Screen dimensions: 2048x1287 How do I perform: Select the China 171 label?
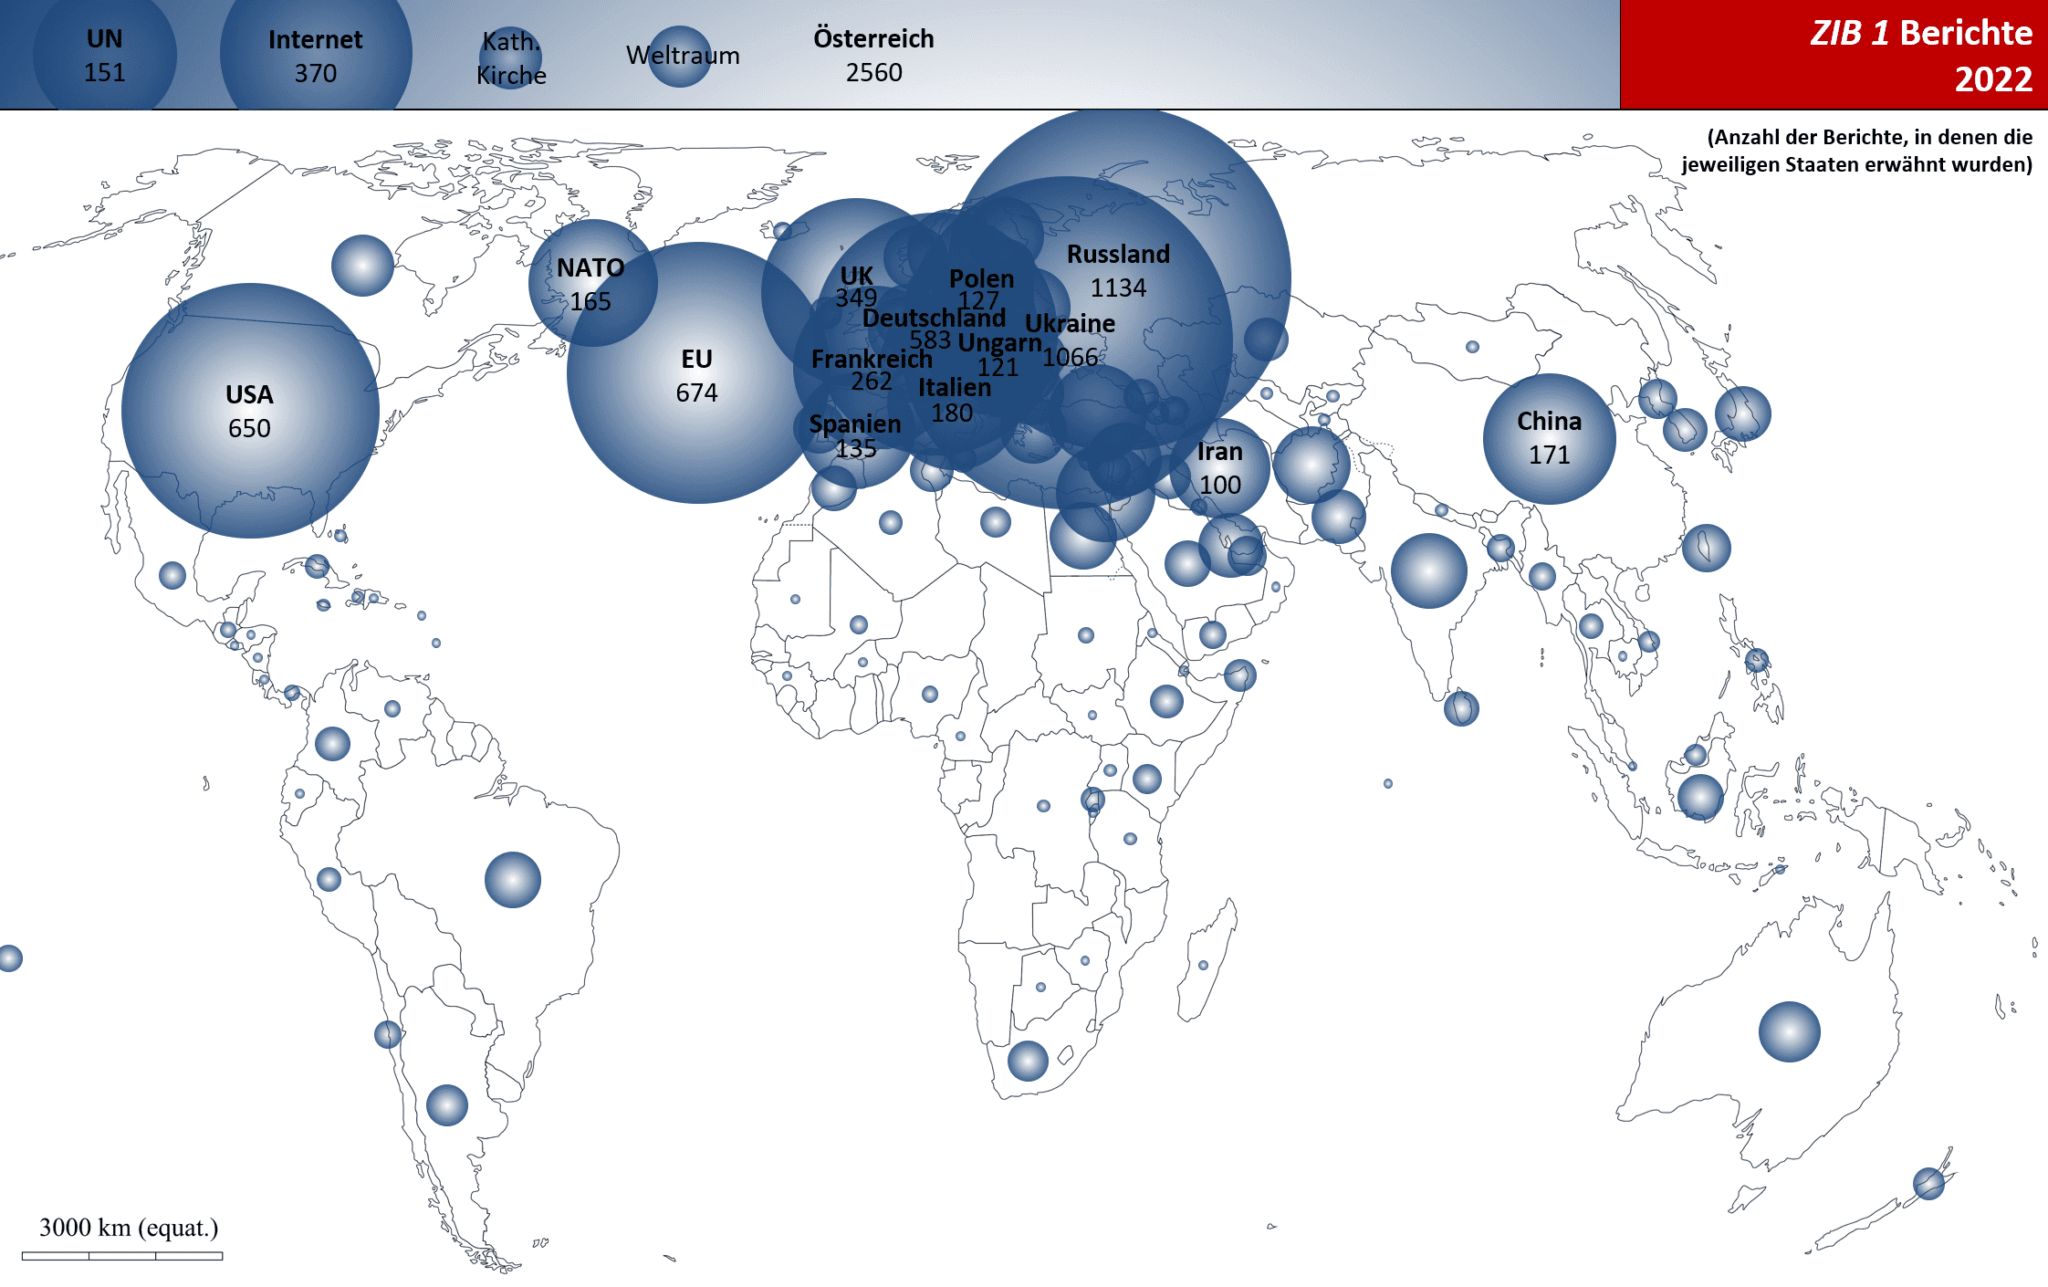[1549, 438]
